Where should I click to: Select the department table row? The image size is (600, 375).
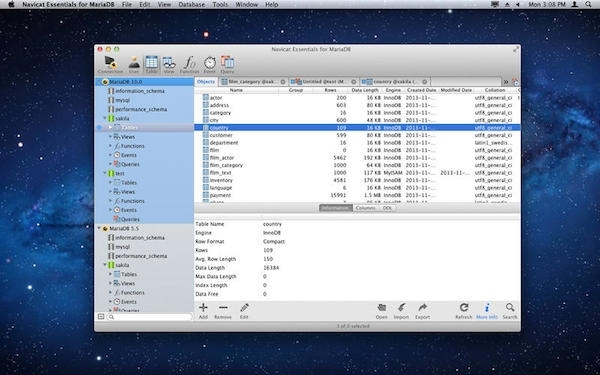tap(357, 143)
